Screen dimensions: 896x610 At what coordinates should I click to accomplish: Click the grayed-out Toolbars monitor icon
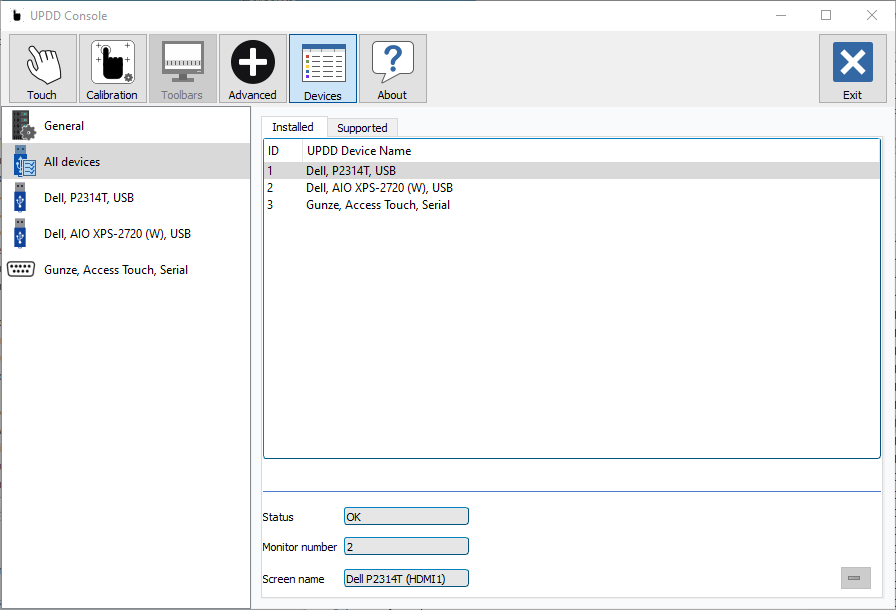[x=182, y=69]
